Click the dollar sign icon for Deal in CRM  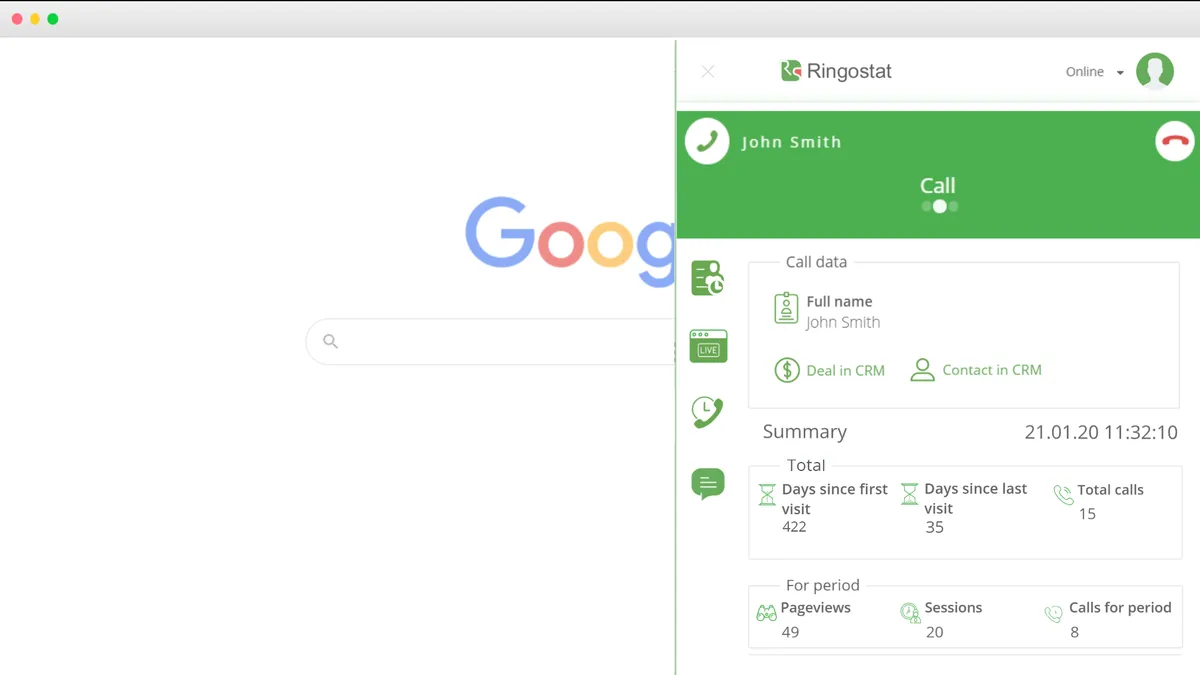click(x=787, y=370)
